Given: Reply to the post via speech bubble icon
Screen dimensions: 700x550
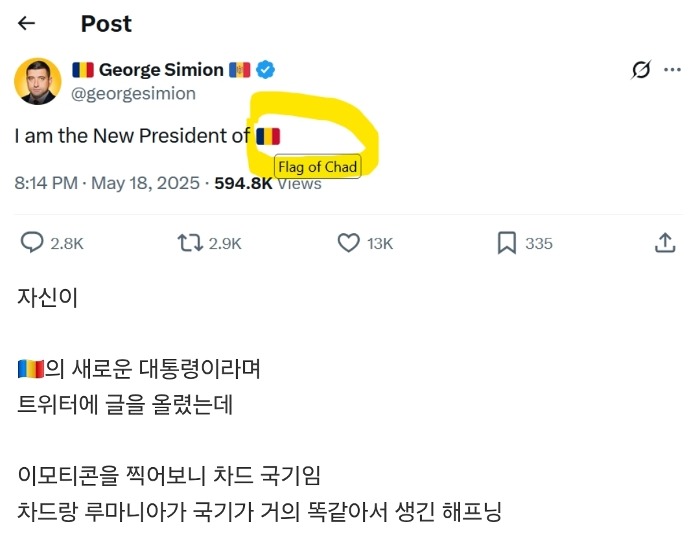Looking at the screenshot, I should [x=33, y=243].
